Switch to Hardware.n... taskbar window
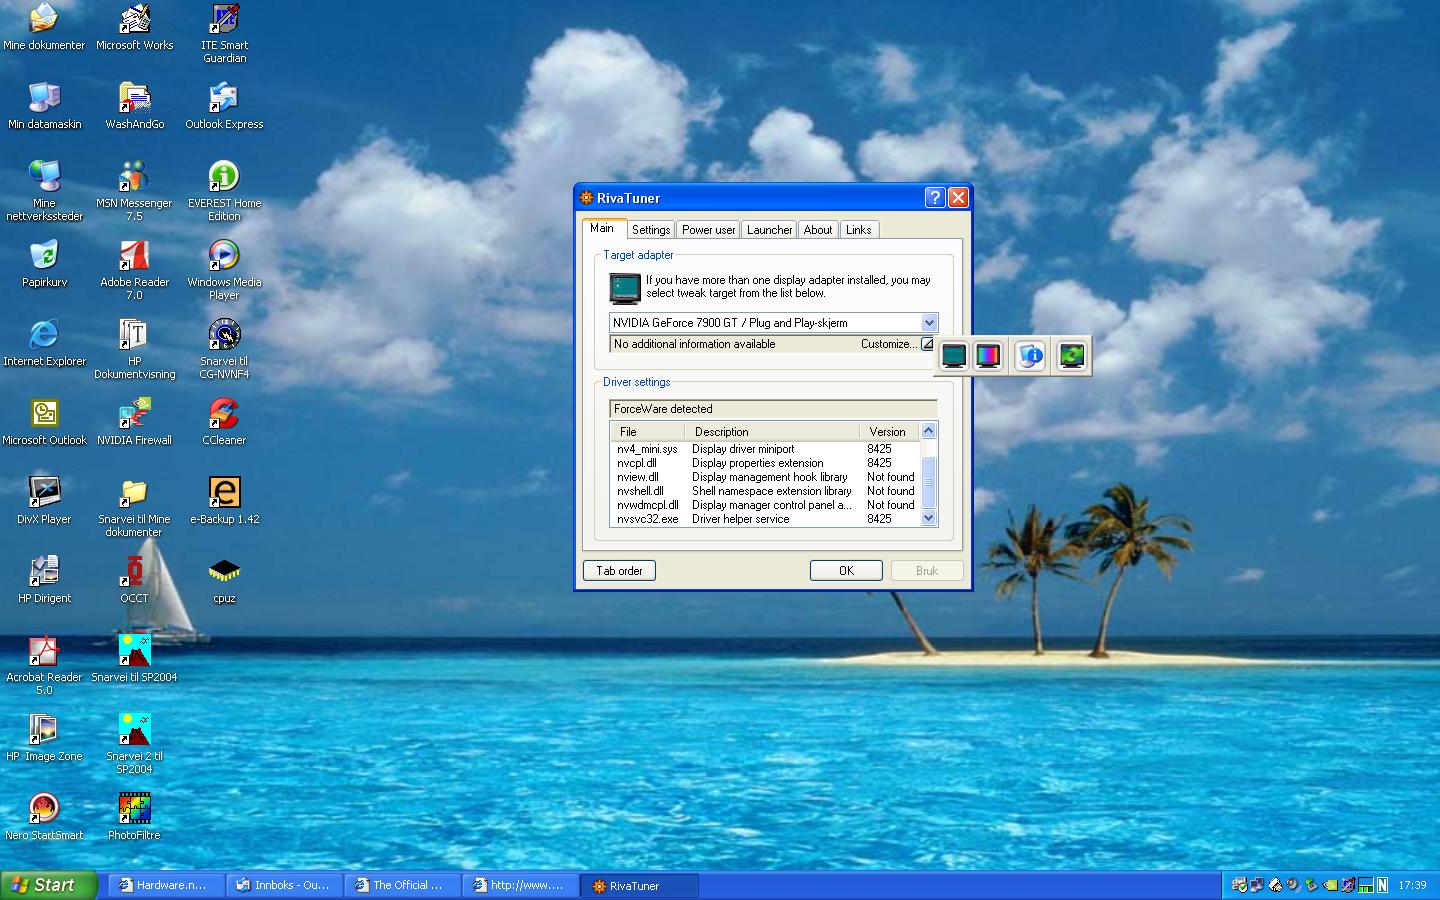 (x=165, y=885)
